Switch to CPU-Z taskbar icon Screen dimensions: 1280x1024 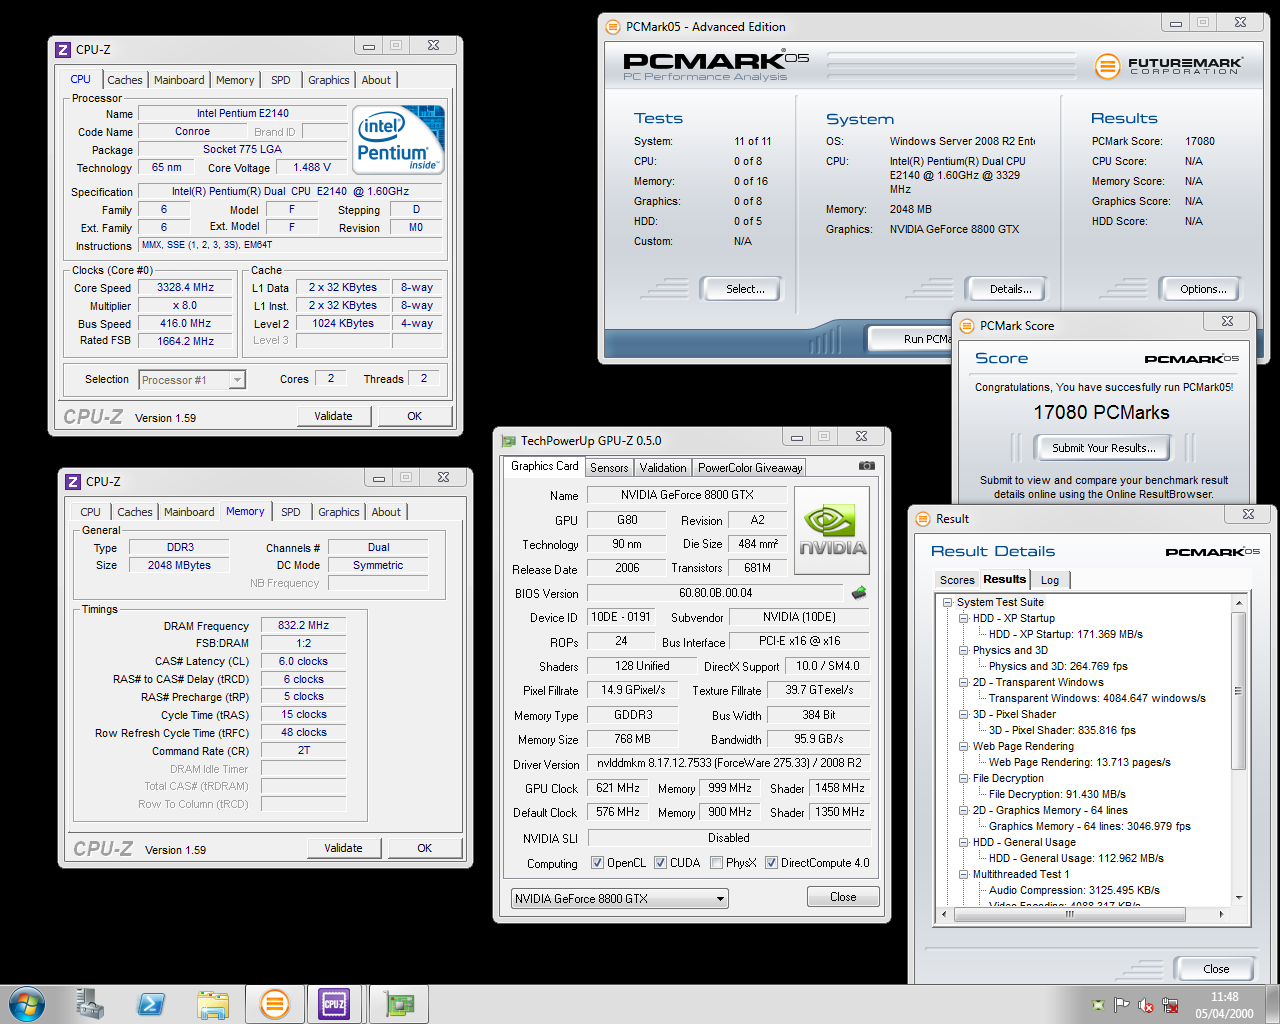pyautogui.click(x=334, y=1004)
